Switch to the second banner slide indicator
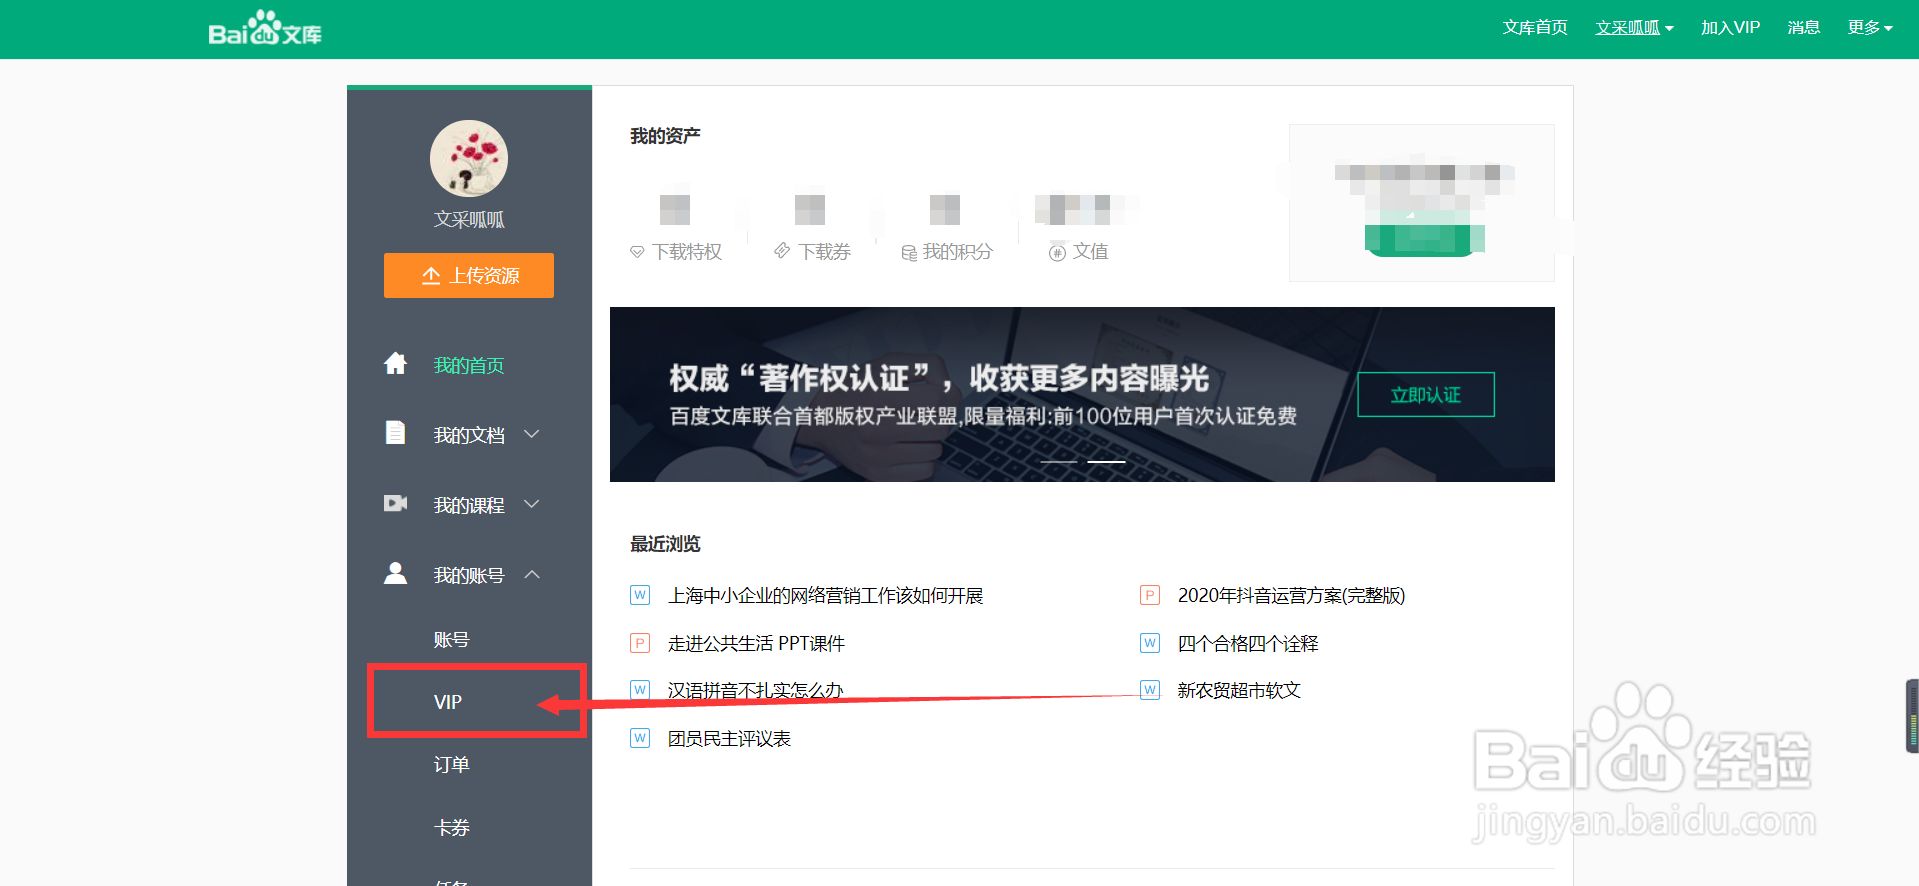 (1107, 462)
